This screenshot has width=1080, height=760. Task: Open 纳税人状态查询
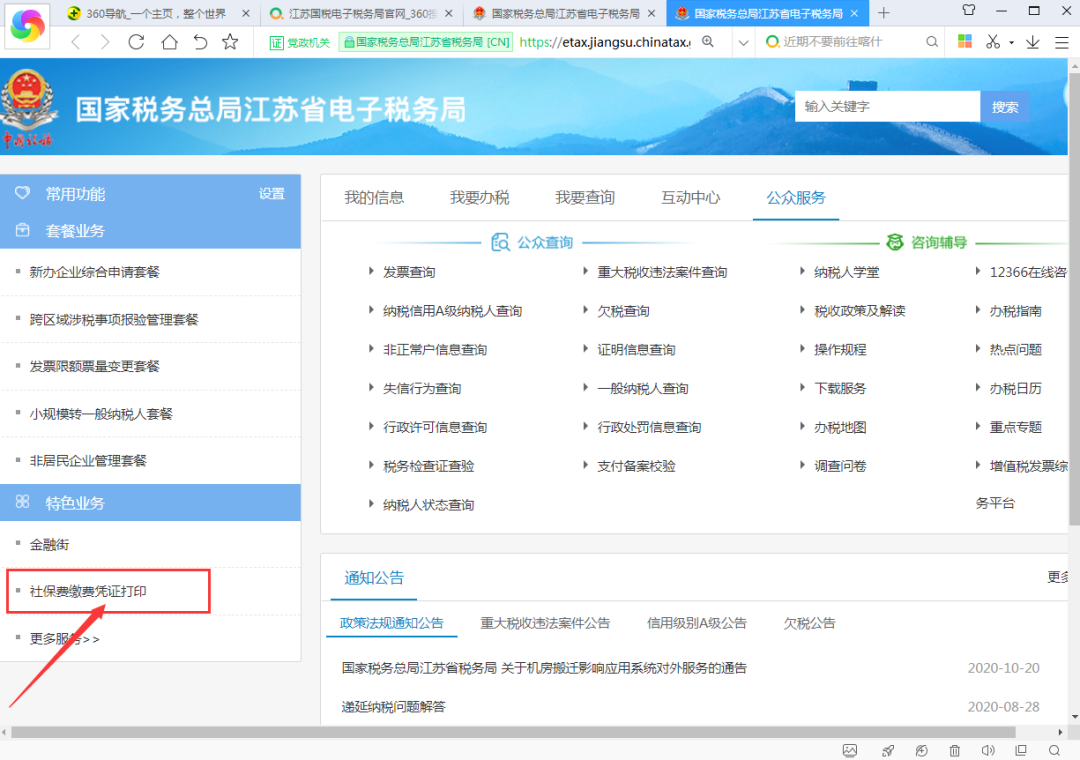click(x=428, y=505)
